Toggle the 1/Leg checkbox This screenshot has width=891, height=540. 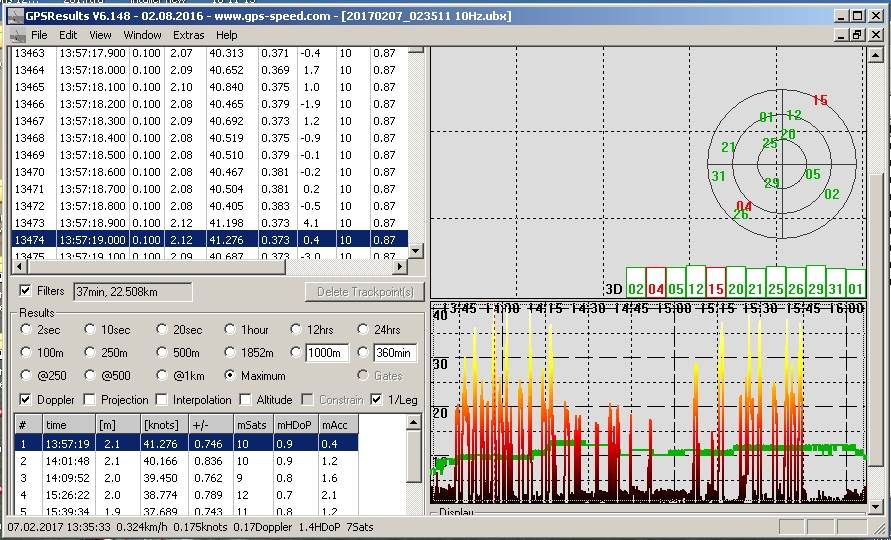[x=376, y=400]
